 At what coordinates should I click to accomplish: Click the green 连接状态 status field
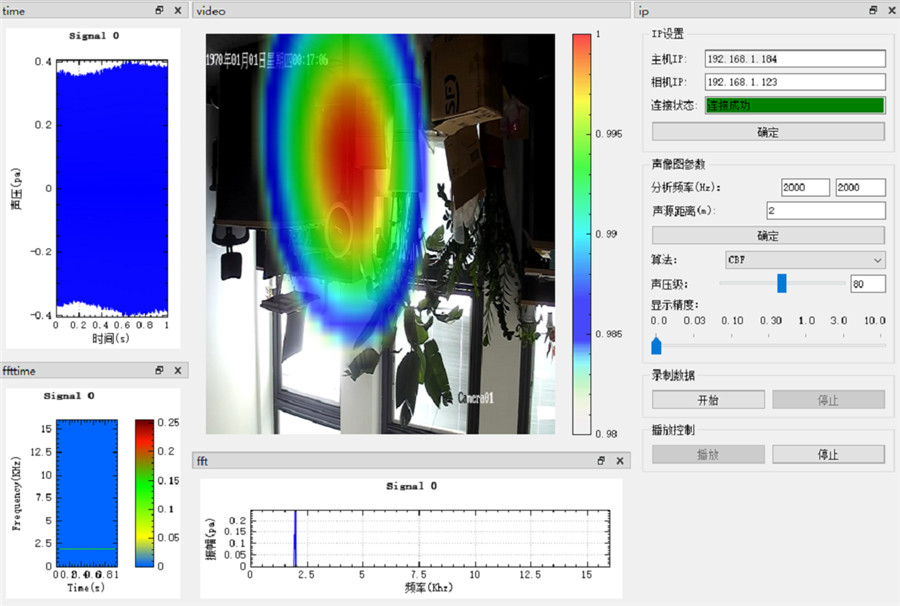click(795, 106)
